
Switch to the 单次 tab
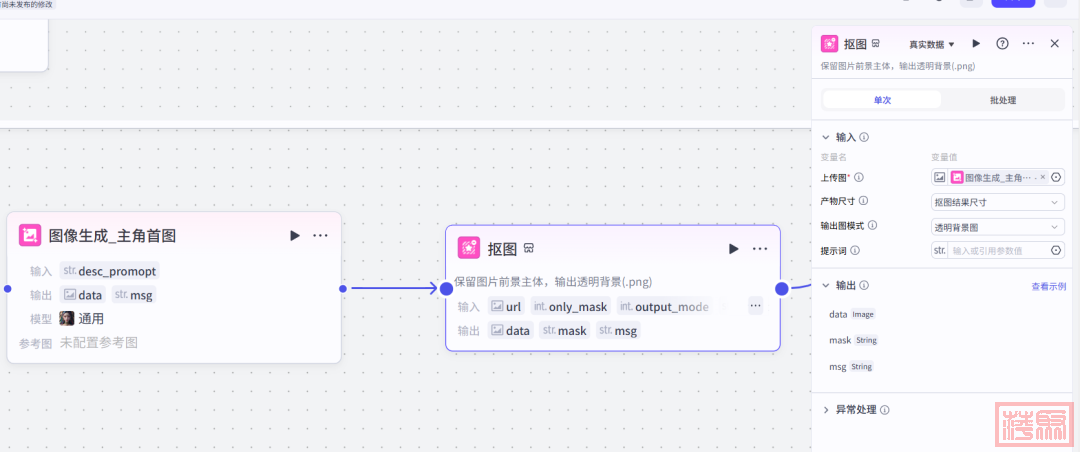(881, 100)
